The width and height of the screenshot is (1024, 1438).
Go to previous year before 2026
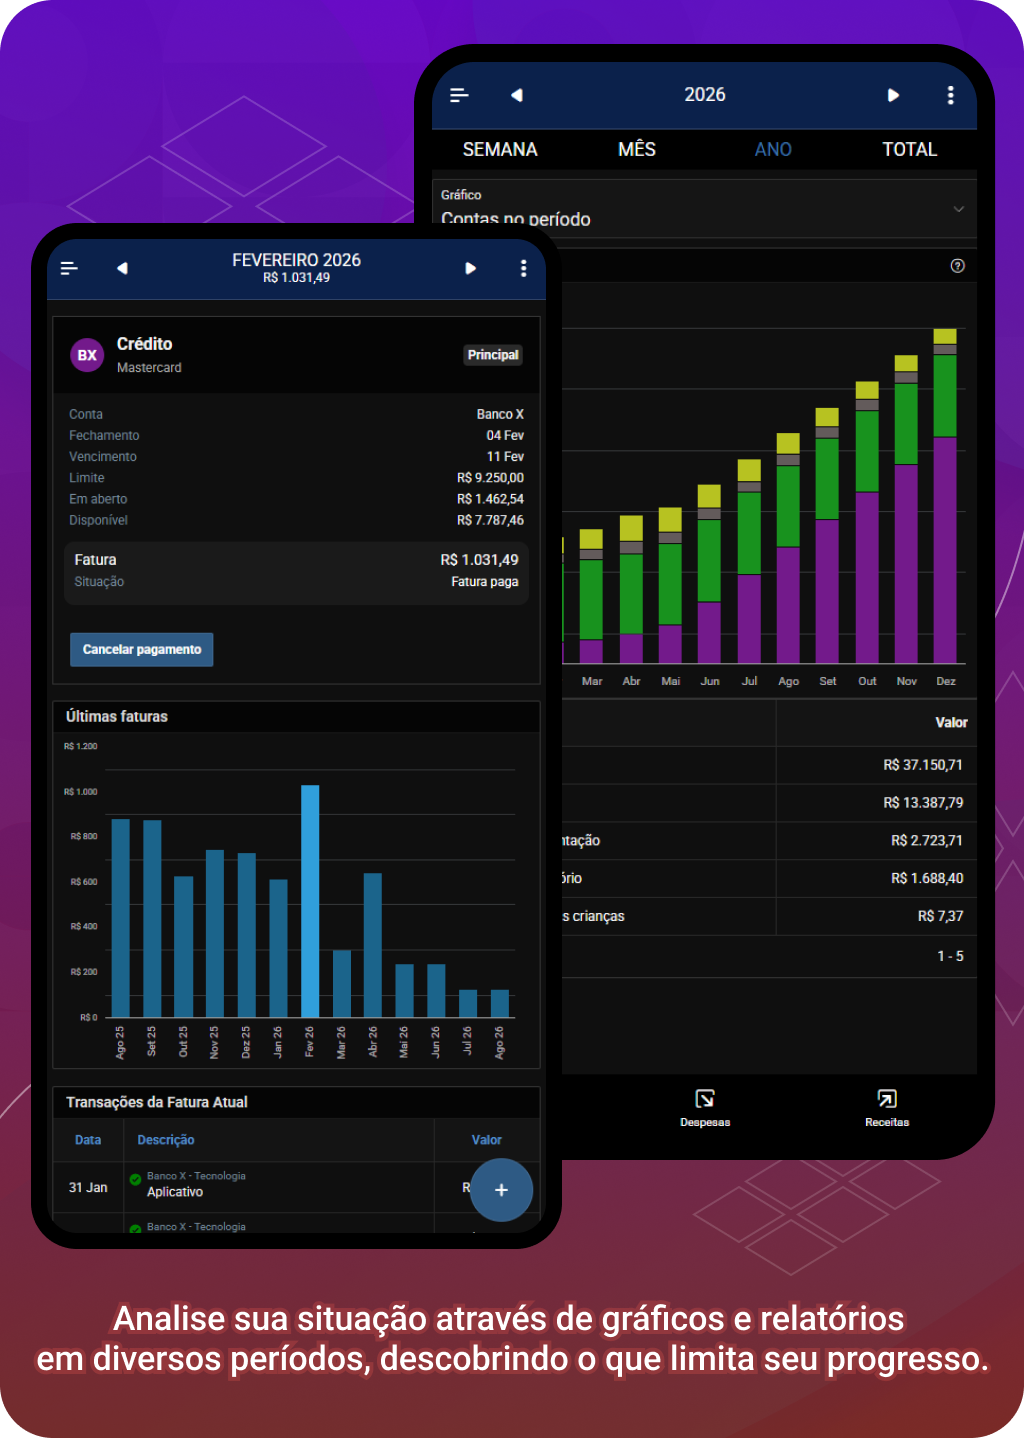coord(517,95)
